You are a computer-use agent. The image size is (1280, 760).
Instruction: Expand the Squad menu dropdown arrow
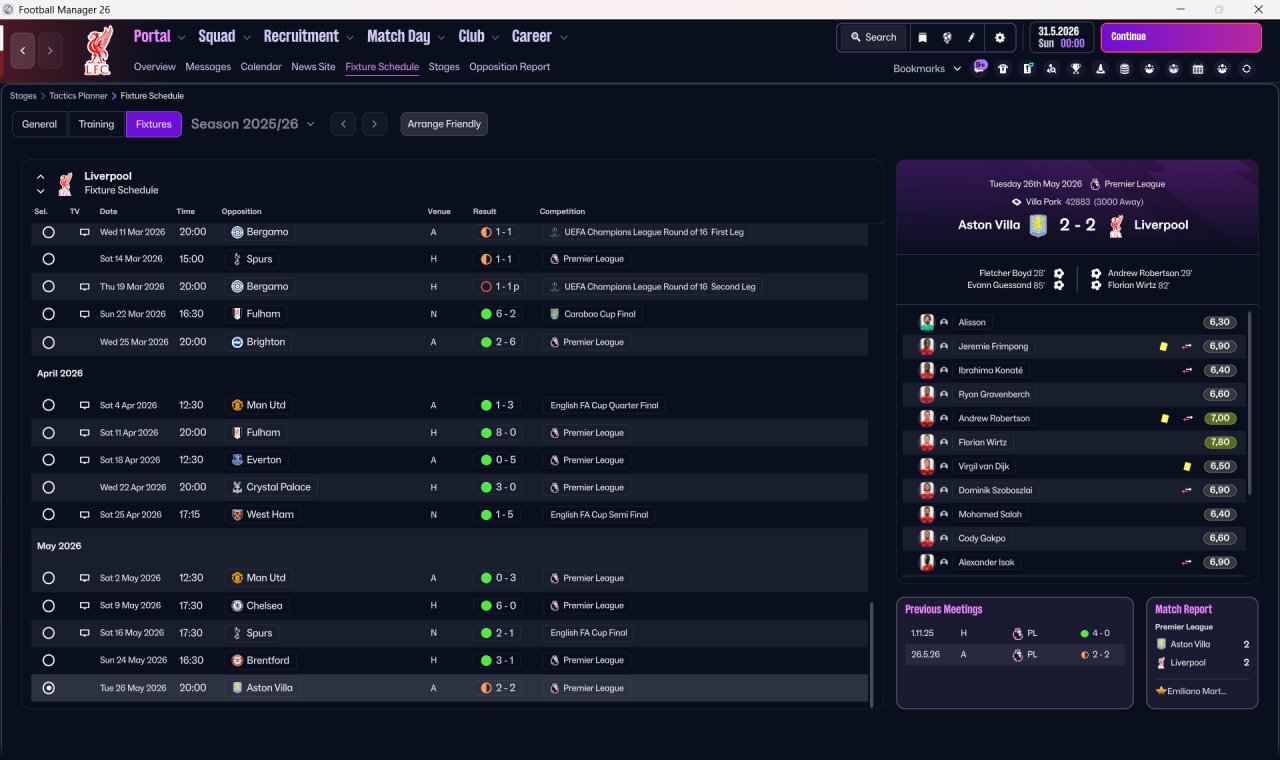[x=247, y=38]
